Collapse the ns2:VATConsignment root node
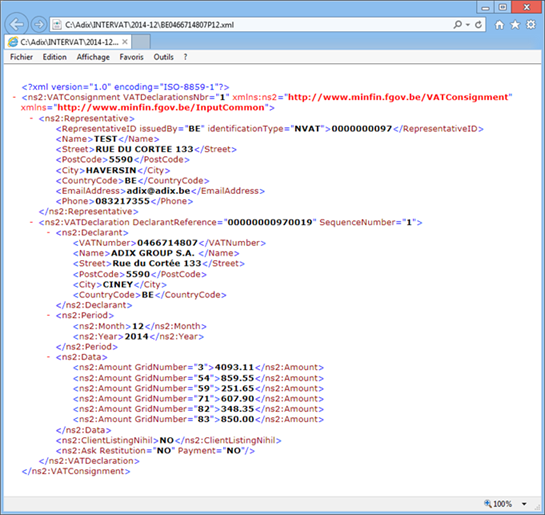 point(14,97)
